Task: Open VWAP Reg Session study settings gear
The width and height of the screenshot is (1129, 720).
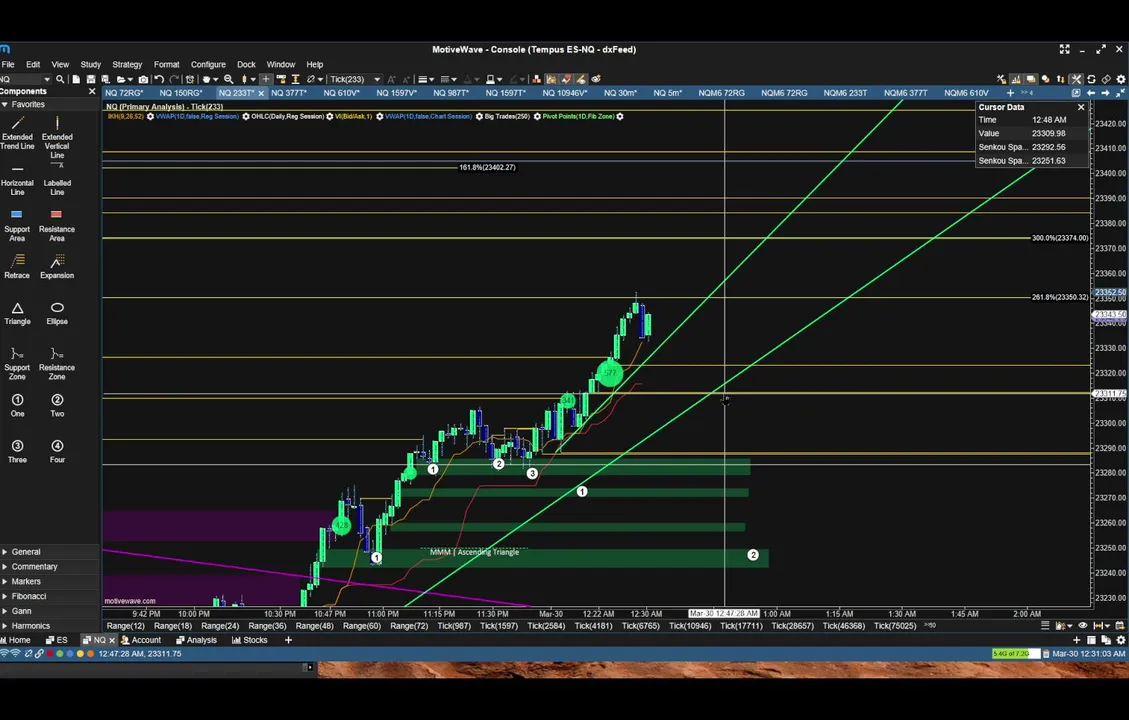Action: (246, 117)
